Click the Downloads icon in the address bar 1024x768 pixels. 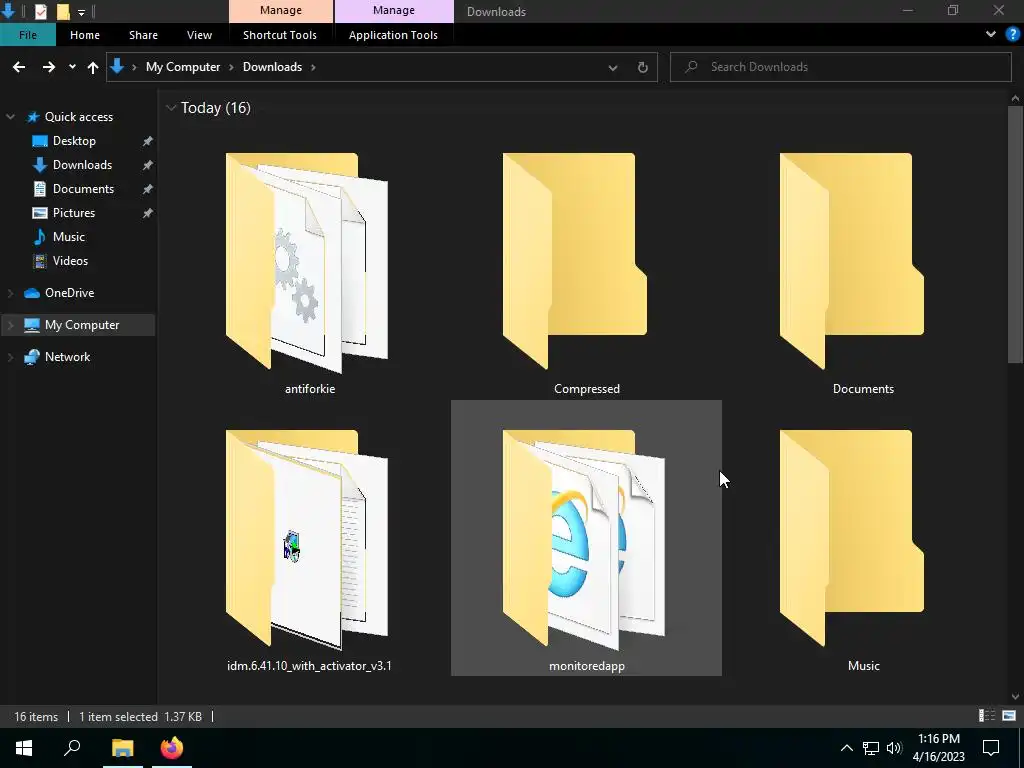point(117,66)
